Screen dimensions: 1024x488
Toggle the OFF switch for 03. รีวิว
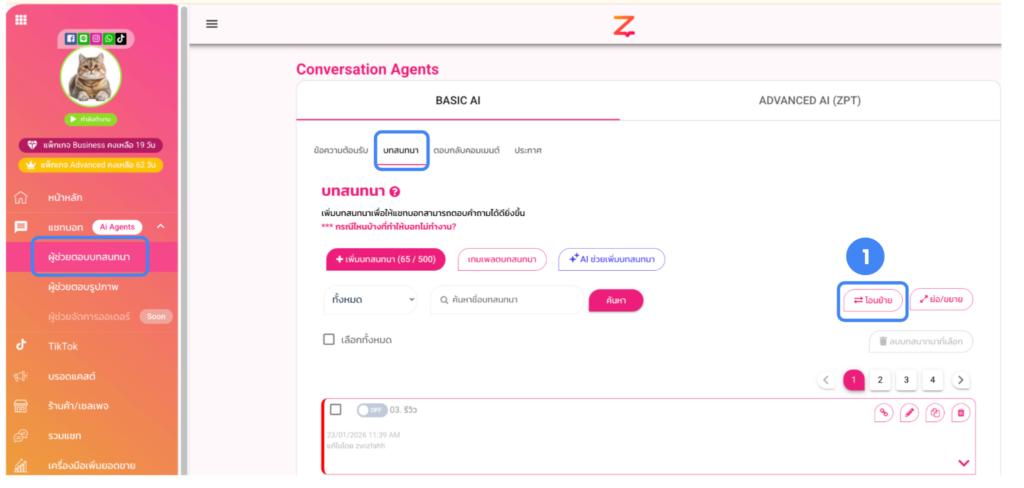click(x=371, y=410)
